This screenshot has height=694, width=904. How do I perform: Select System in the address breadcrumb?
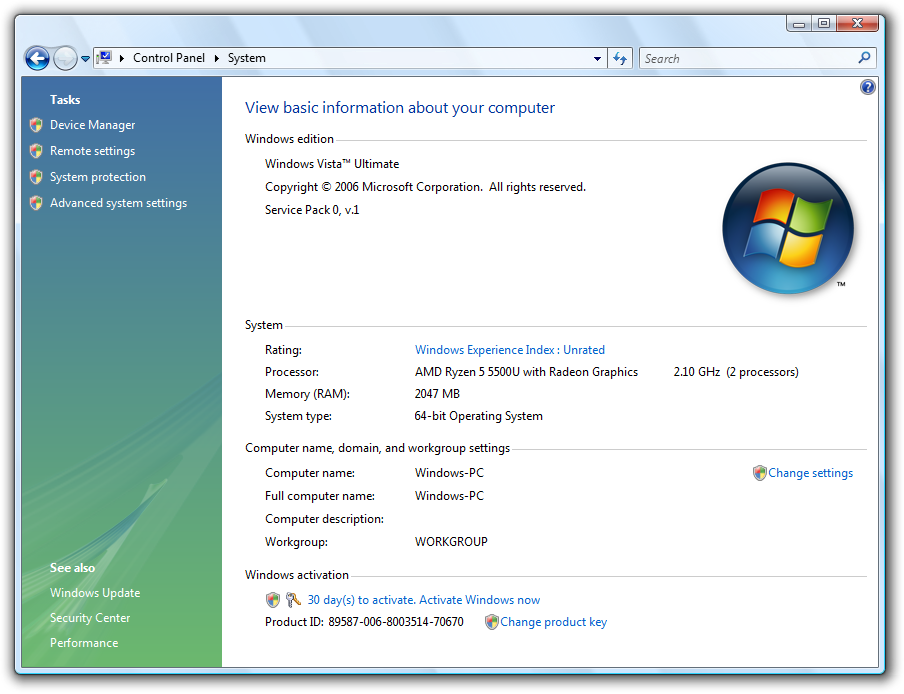[247, 58]
